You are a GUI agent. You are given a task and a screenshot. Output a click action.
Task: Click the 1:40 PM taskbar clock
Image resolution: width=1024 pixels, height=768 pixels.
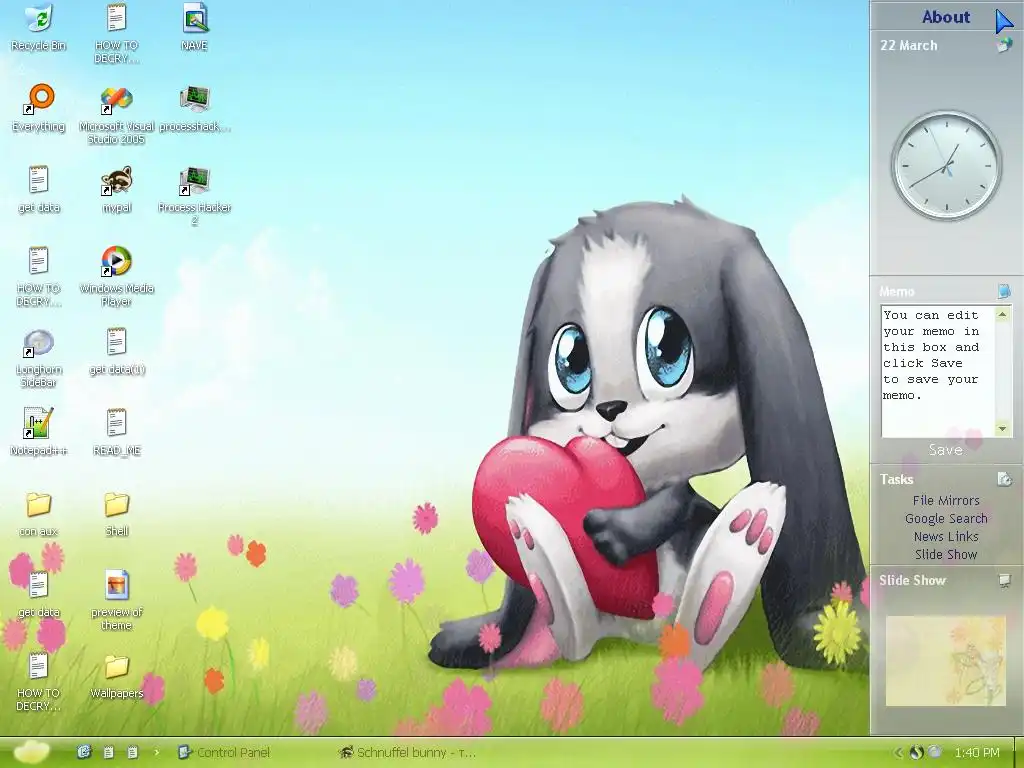[x=977, y=752]
